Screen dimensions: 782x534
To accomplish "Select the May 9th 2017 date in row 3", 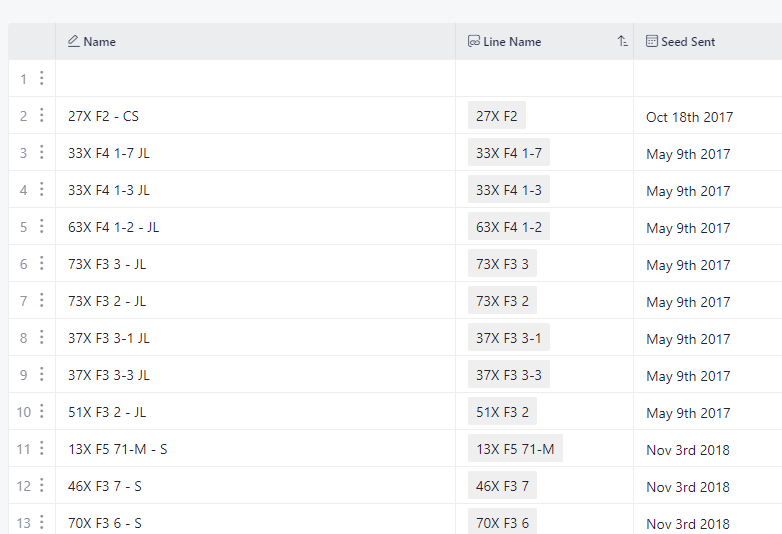I will [x=688, y=154].
